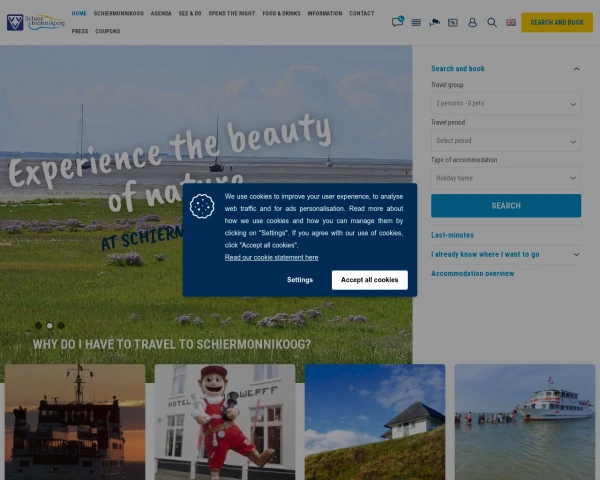Screen dimensions: 600x480
Task: Open the Food & Drinks menu
Action: coord(281,14)
